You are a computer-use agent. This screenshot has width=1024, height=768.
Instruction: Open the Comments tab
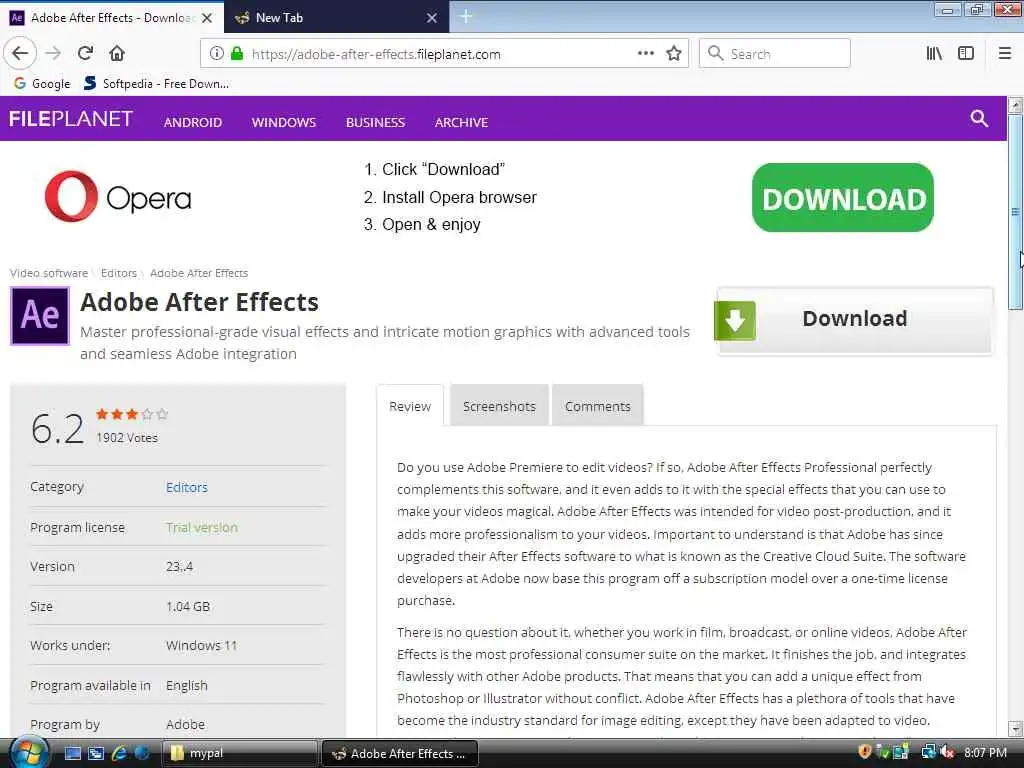[598, 406]
